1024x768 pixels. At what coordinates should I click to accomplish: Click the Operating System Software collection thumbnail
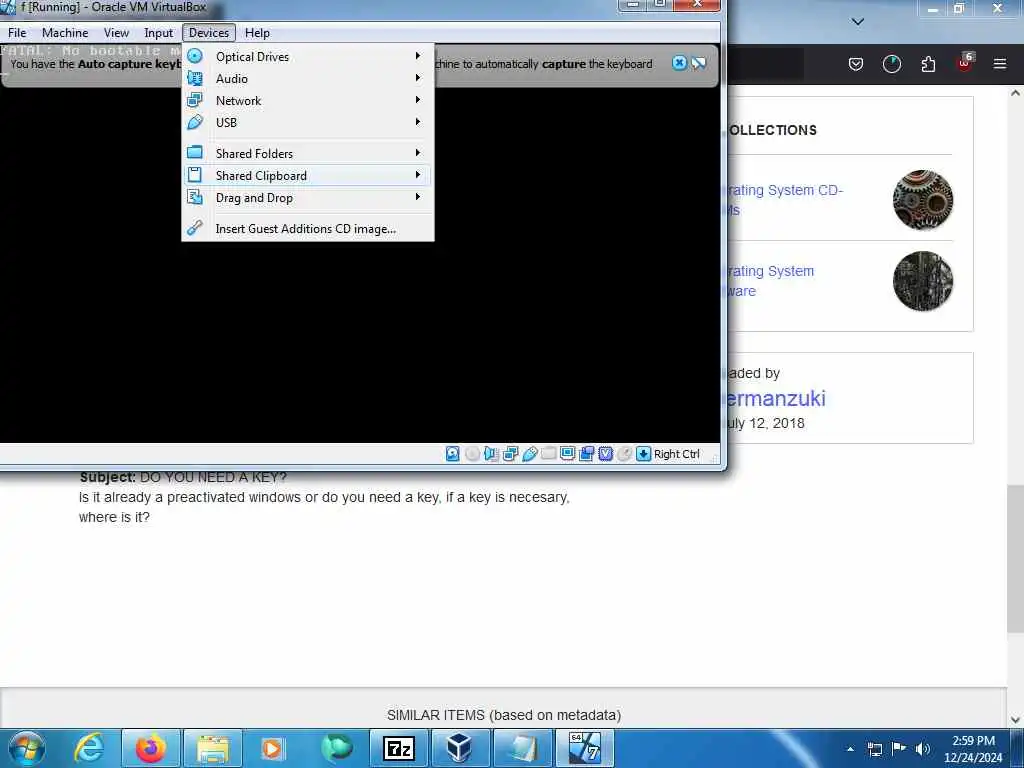[923, 281]
